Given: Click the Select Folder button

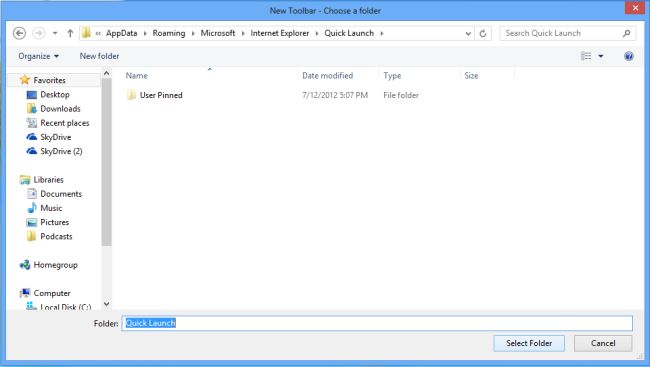Looking at the screenshot, I should click(529, 343).
